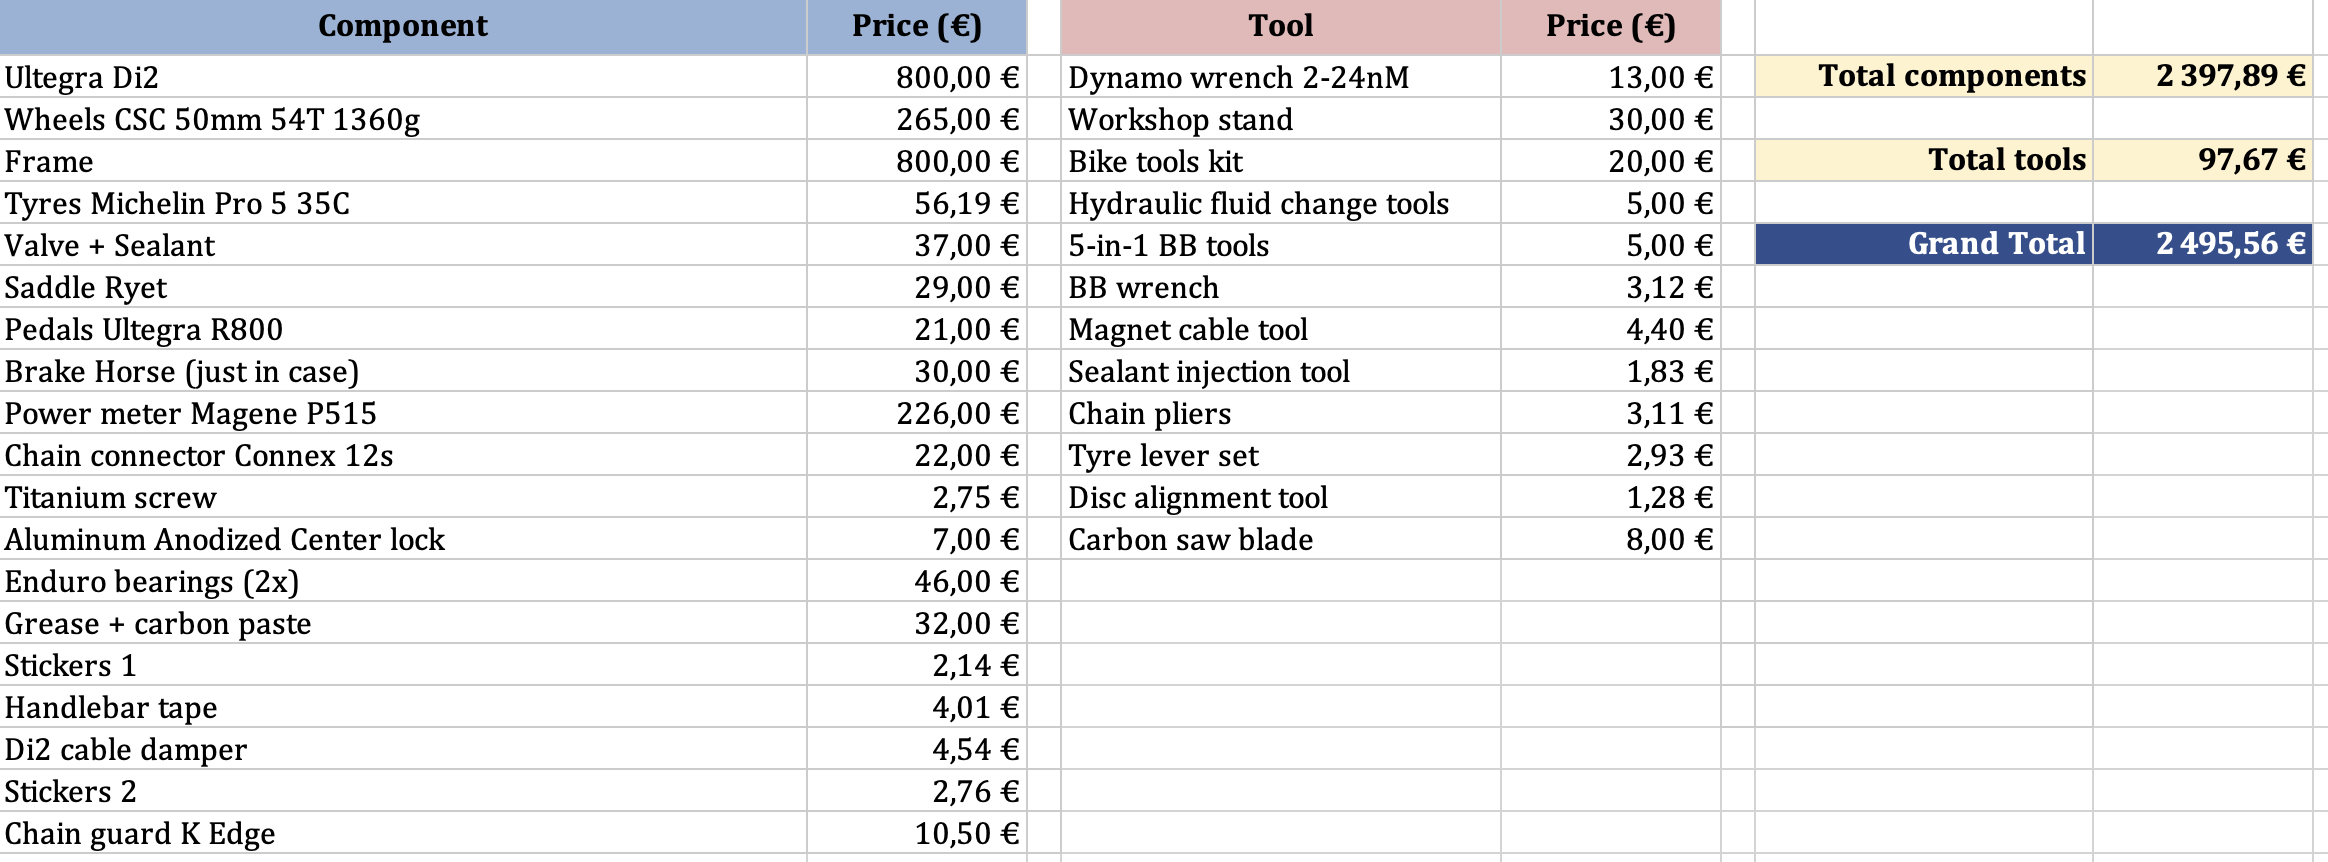
Task: Click the Sealant injection tool price cell
Action: pos(1611,371)
